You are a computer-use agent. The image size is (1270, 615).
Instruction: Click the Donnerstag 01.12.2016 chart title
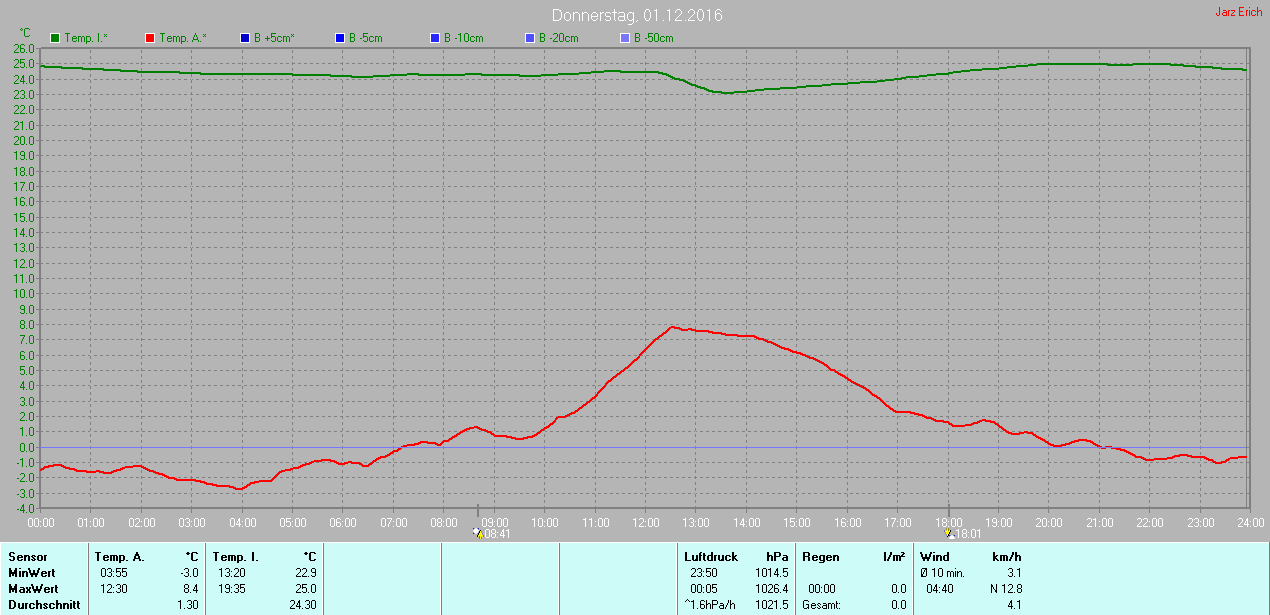638,16
